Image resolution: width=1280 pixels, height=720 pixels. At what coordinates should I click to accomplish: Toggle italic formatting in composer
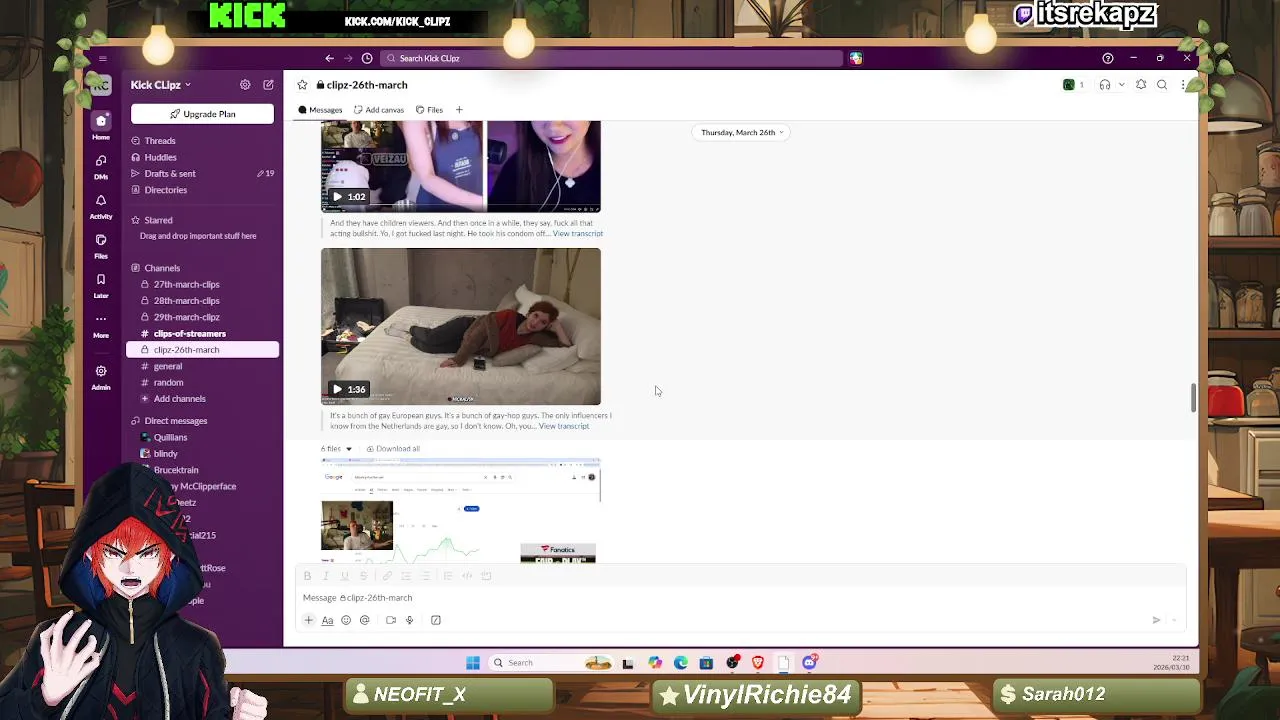pos(326,576)
